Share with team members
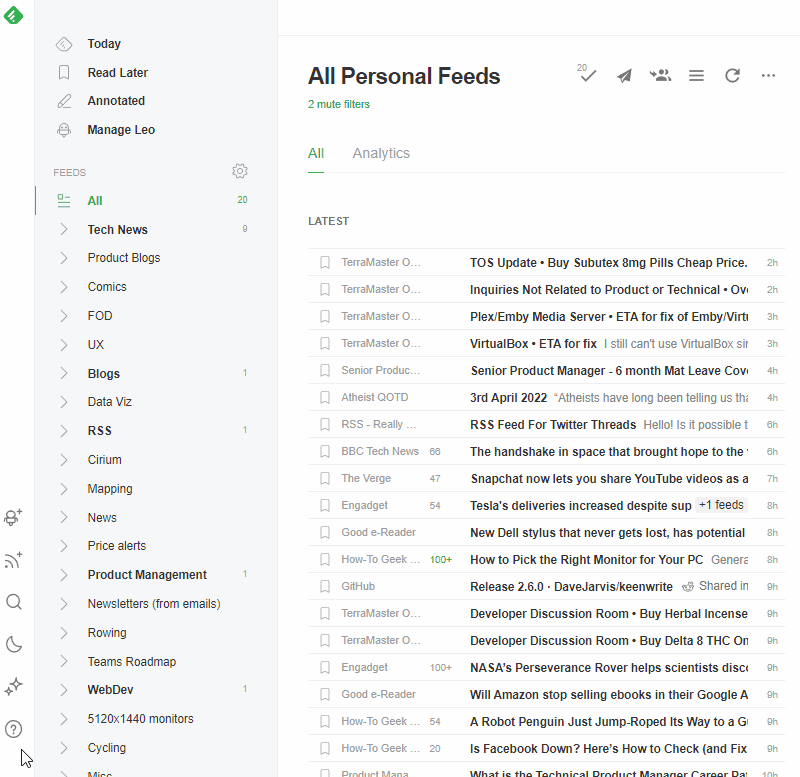This screenshot has height=777, width=800. tap(660, 75)
